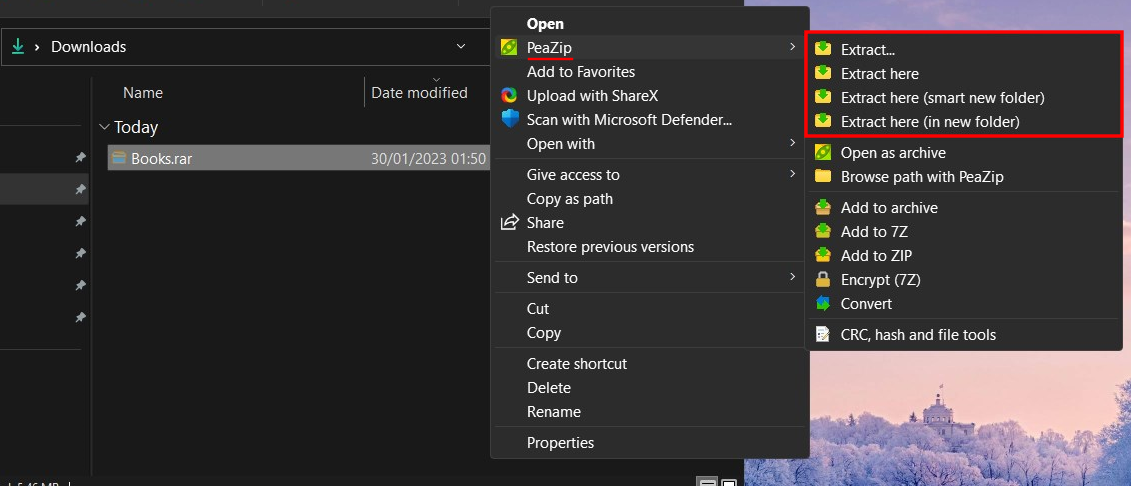Click the PeaZip icon in context menu
Viewport: 1131px width, 486px height.
[509, 48]
